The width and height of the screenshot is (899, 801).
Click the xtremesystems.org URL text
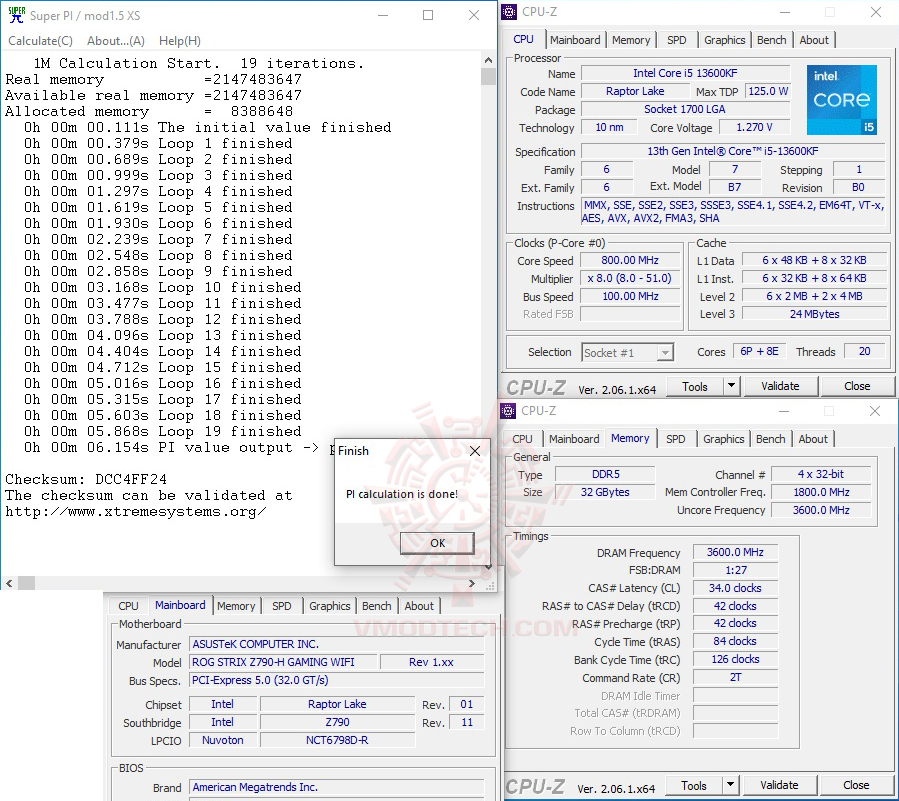click(135, 511)
